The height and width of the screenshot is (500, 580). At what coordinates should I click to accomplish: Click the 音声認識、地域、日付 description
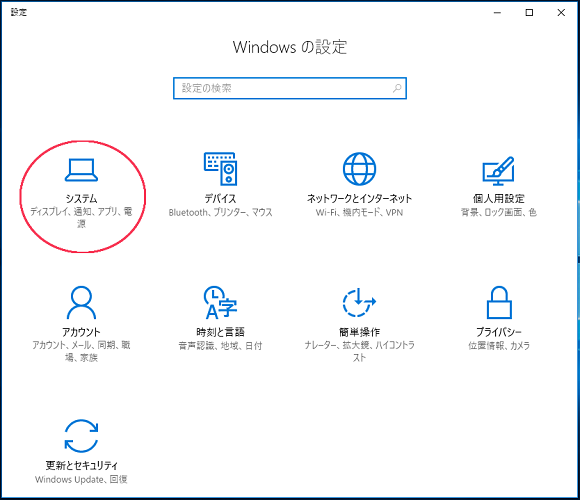pyautogui.click(x=220, y=346)
